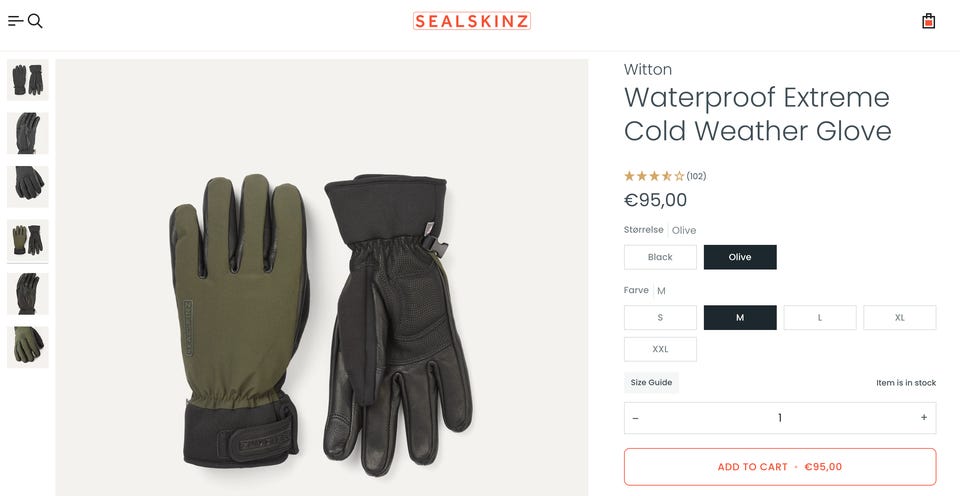
Task: Choose size L
Action: tap(820, 318)
